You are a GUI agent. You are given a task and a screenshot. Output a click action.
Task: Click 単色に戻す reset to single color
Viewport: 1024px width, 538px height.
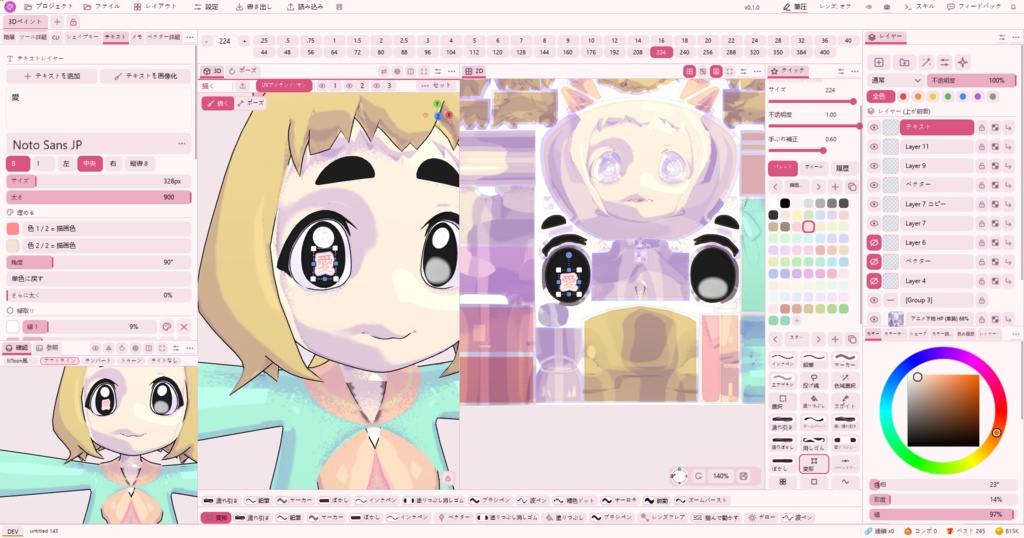[x=99, y=279]
